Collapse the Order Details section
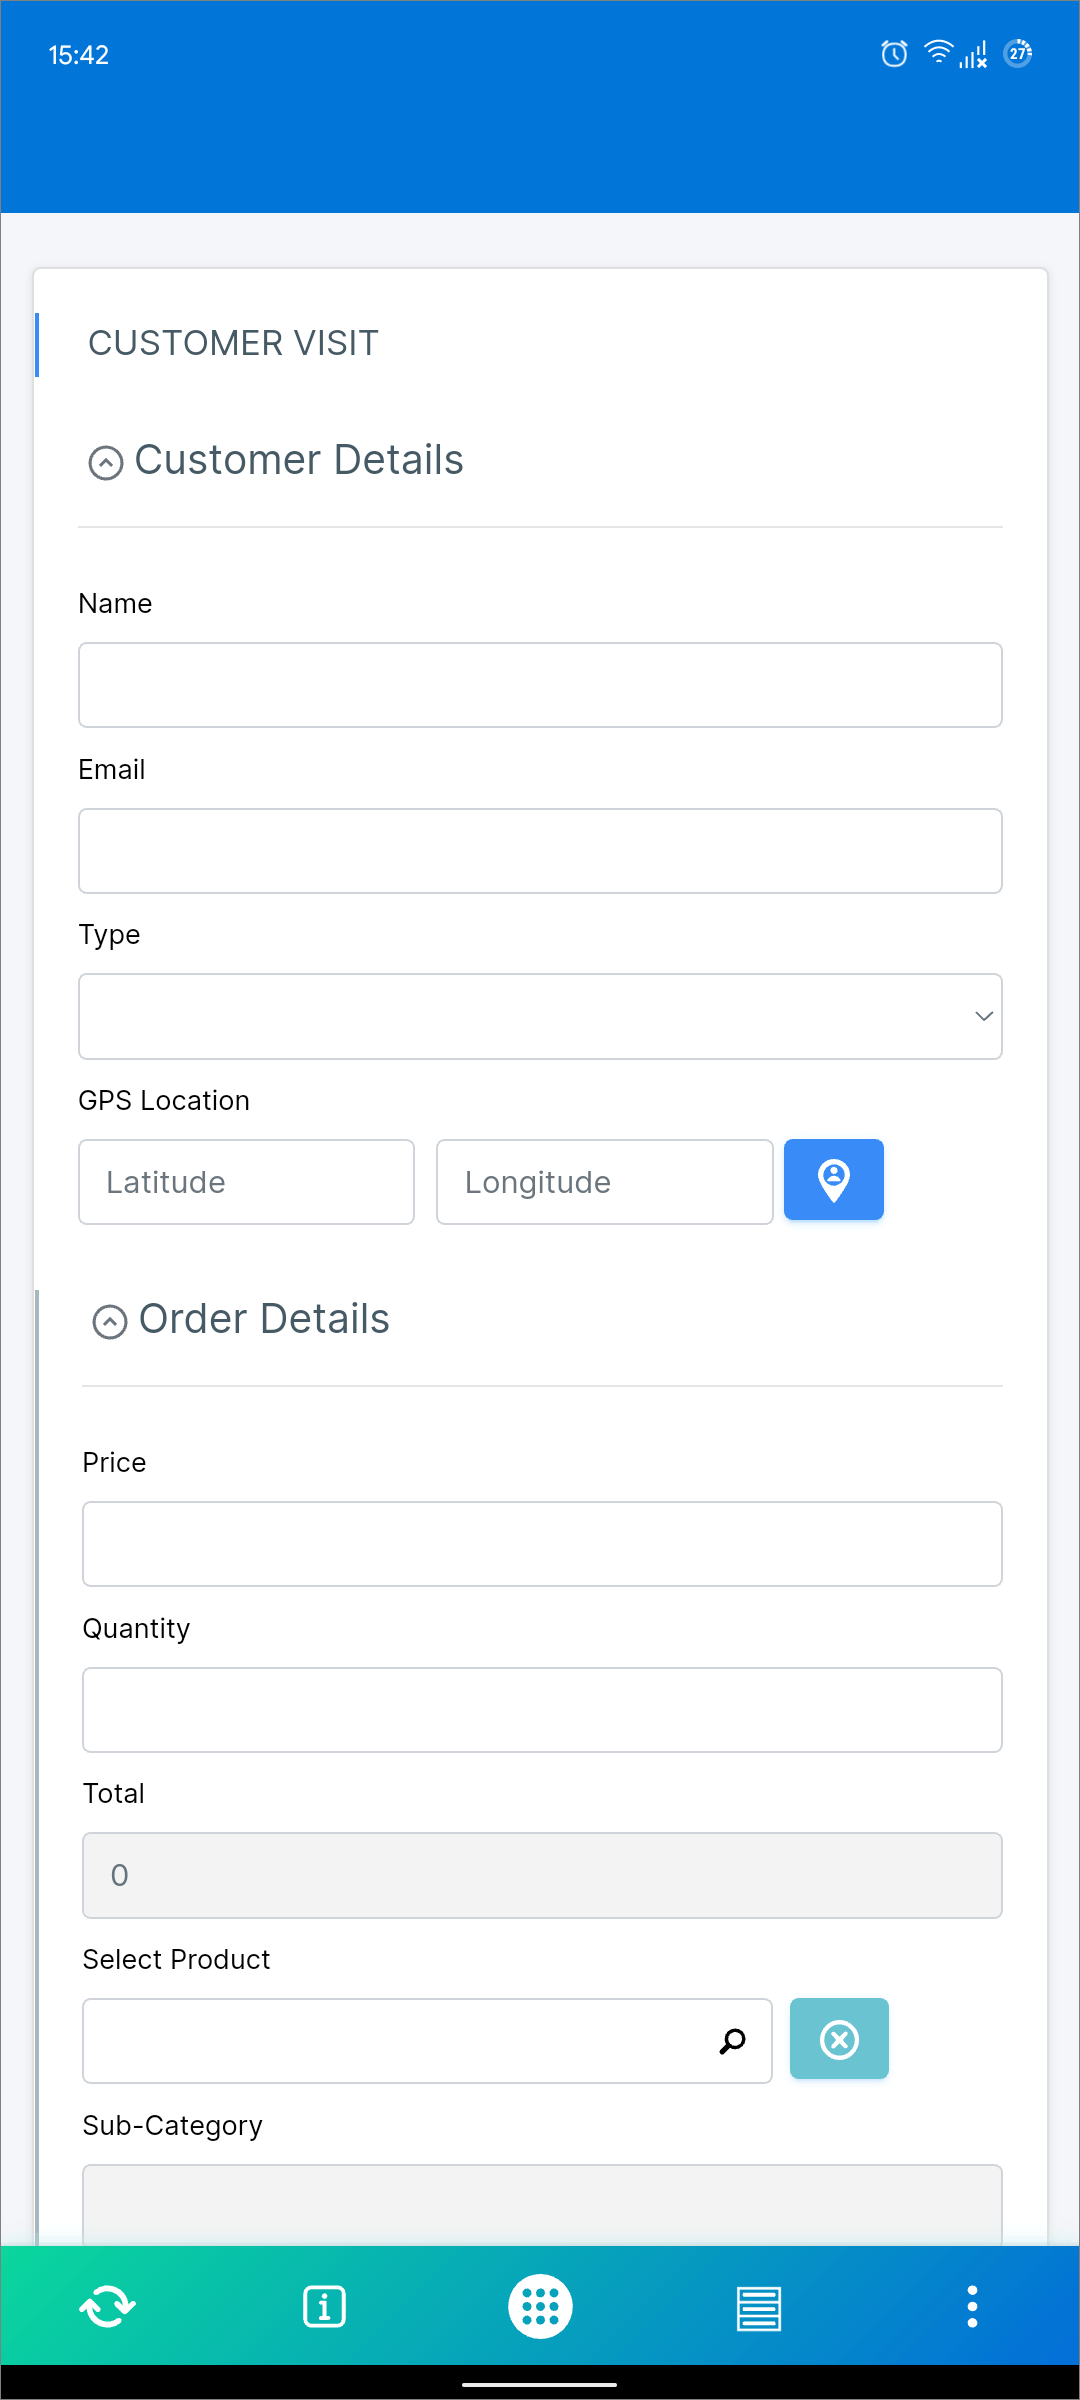The height and width of the screenshot is (2400, 1080). [110, 1321]
